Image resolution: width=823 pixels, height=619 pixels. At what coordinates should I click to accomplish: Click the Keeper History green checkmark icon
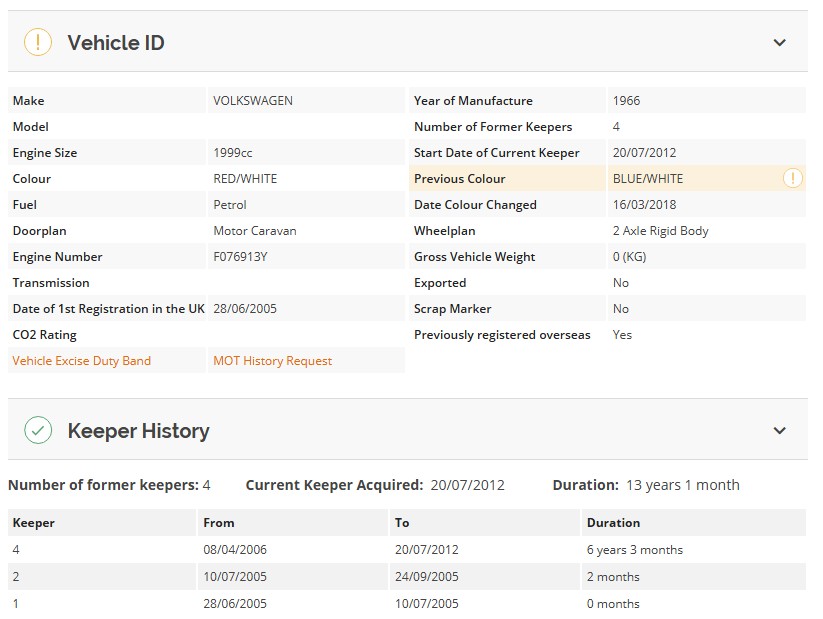pos(38,430)
